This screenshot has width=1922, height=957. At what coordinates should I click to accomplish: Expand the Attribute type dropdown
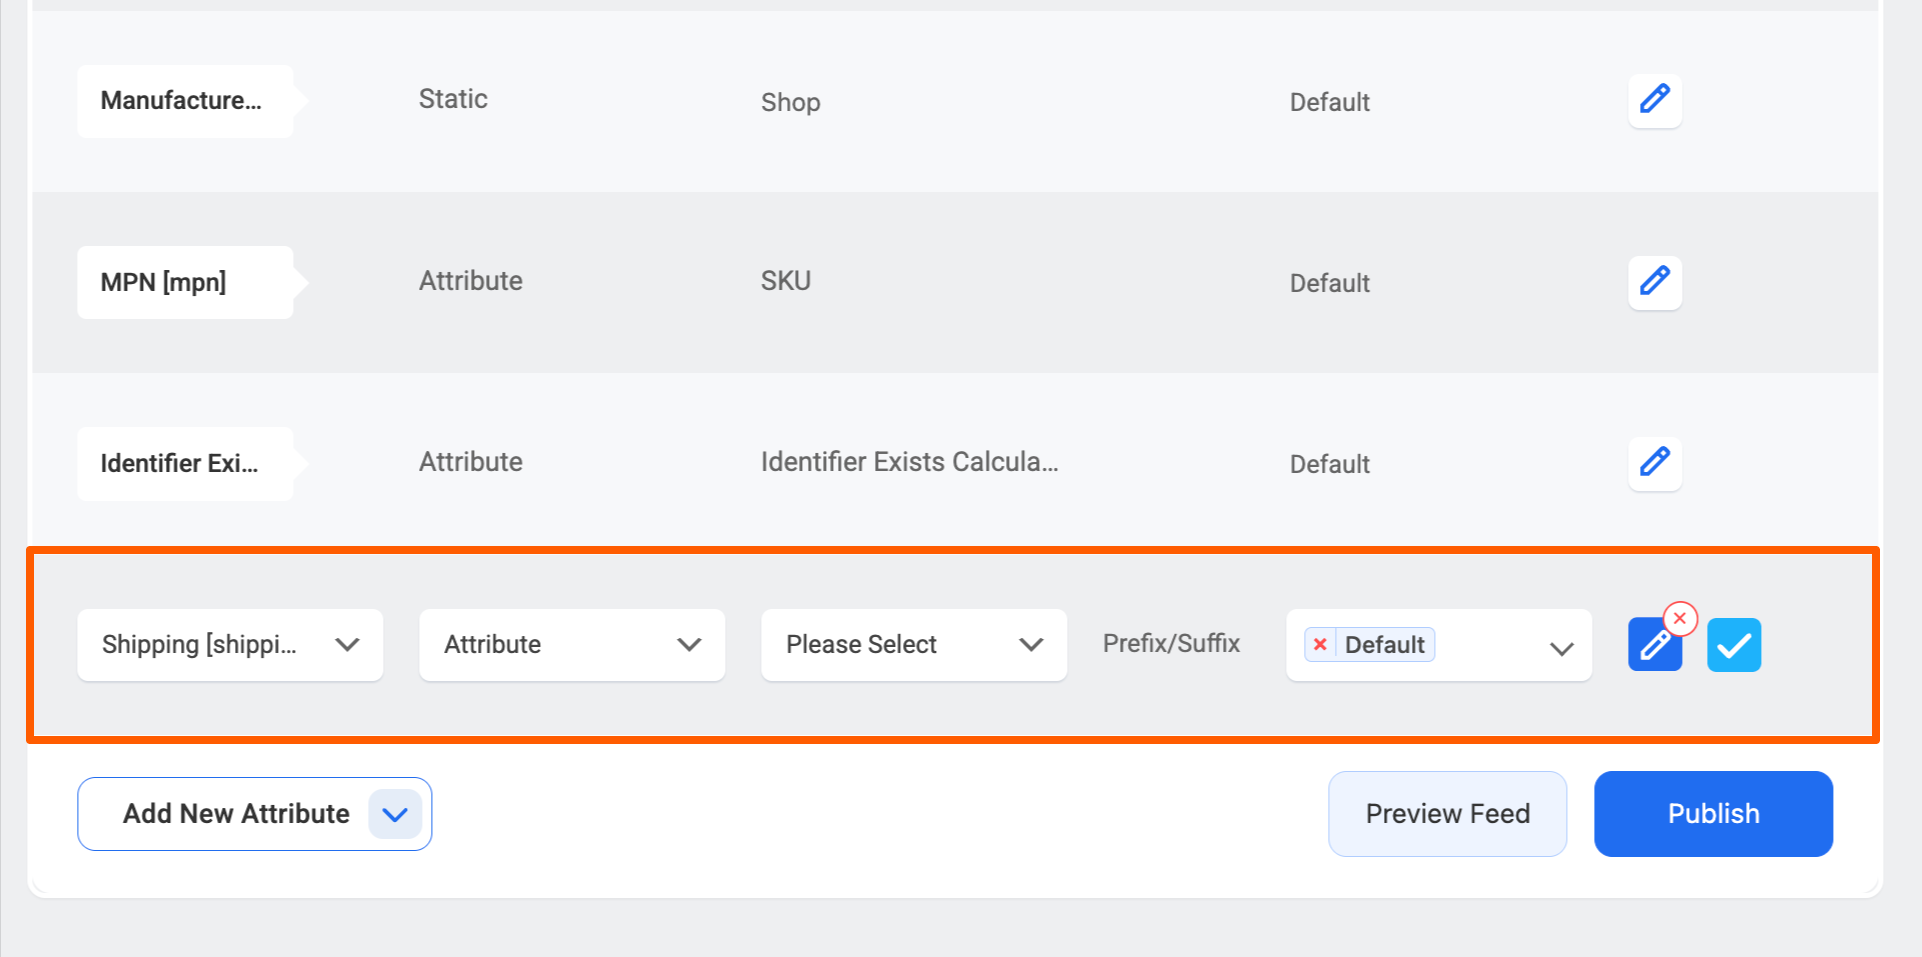tap(571, 645)
